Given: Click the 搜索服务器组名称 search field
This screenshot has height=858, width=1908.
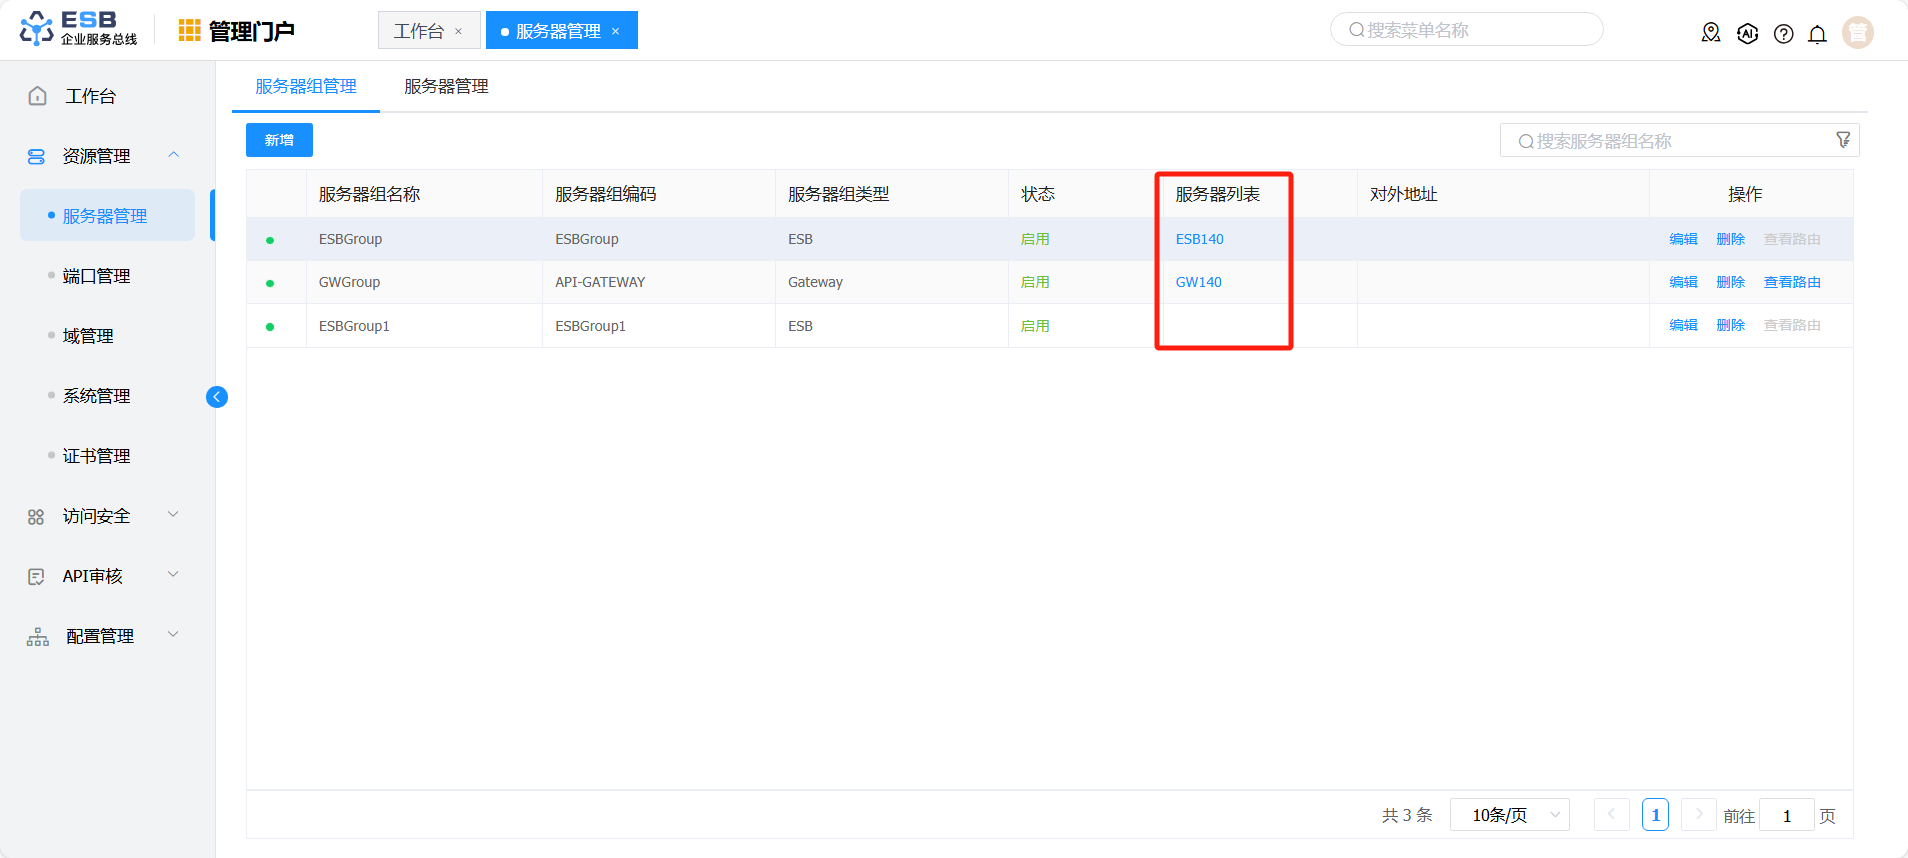Looking at the screenshot, I should coord(1670,141).
